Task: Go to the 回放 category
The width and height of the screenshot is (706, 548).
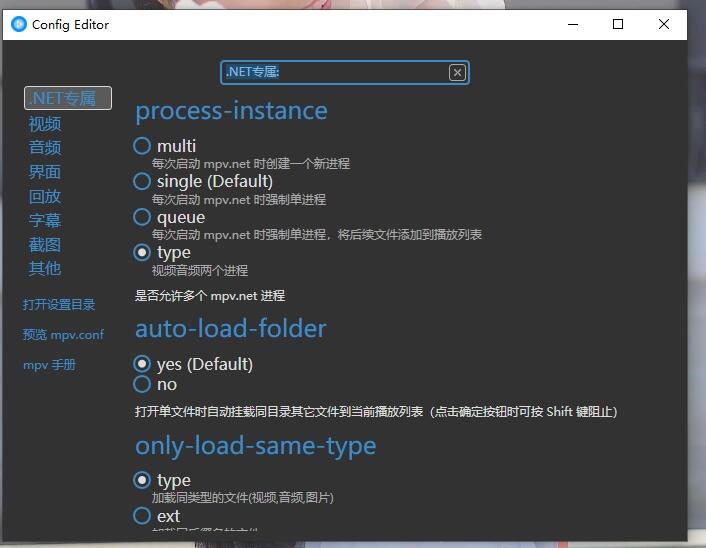Action: coord(45,196)
